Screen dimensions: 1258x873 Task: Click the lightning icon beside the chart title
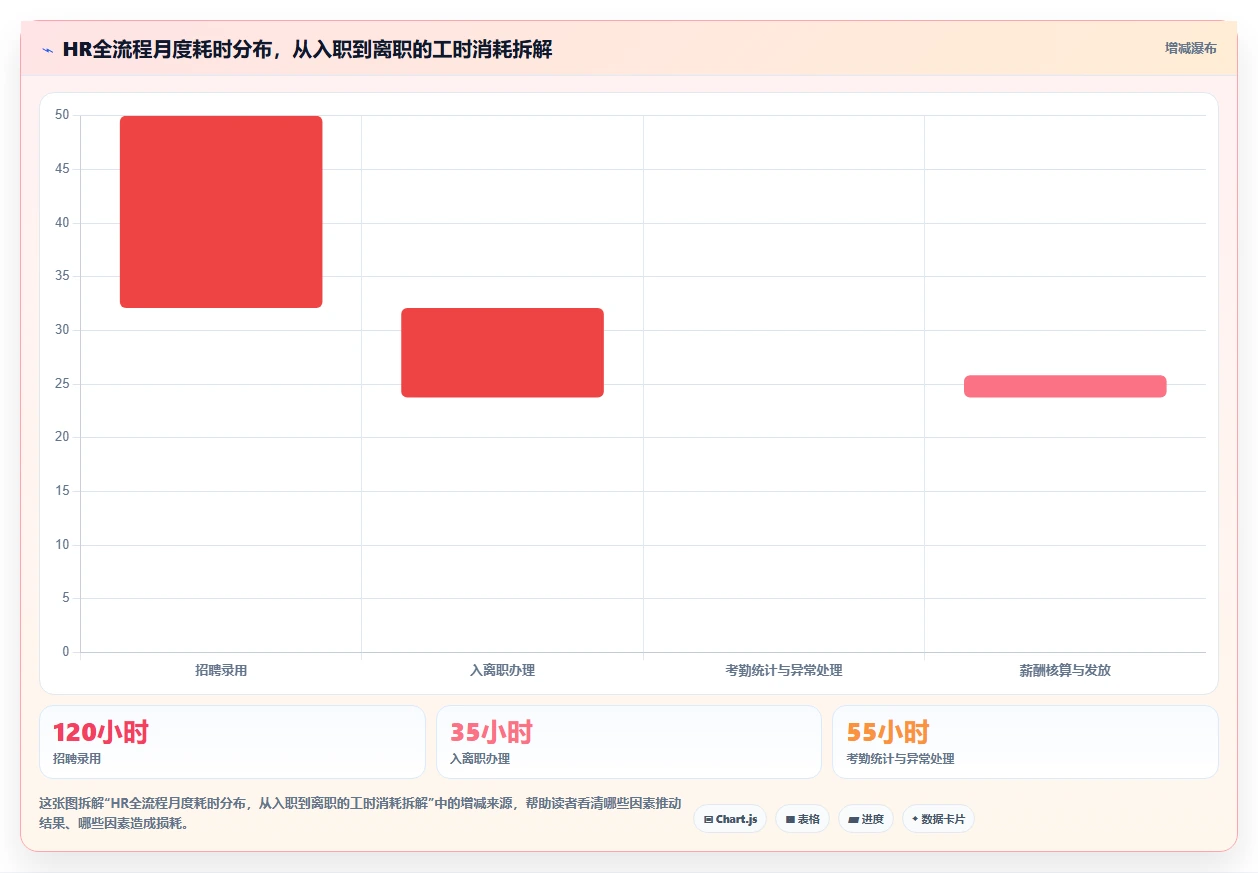(47, 50)
